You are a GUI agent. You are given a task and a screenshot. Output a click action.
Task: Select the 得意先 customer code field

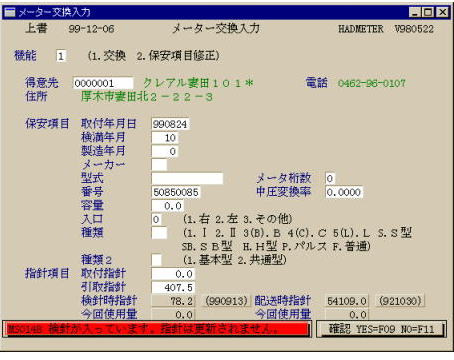tap(103, 83)
